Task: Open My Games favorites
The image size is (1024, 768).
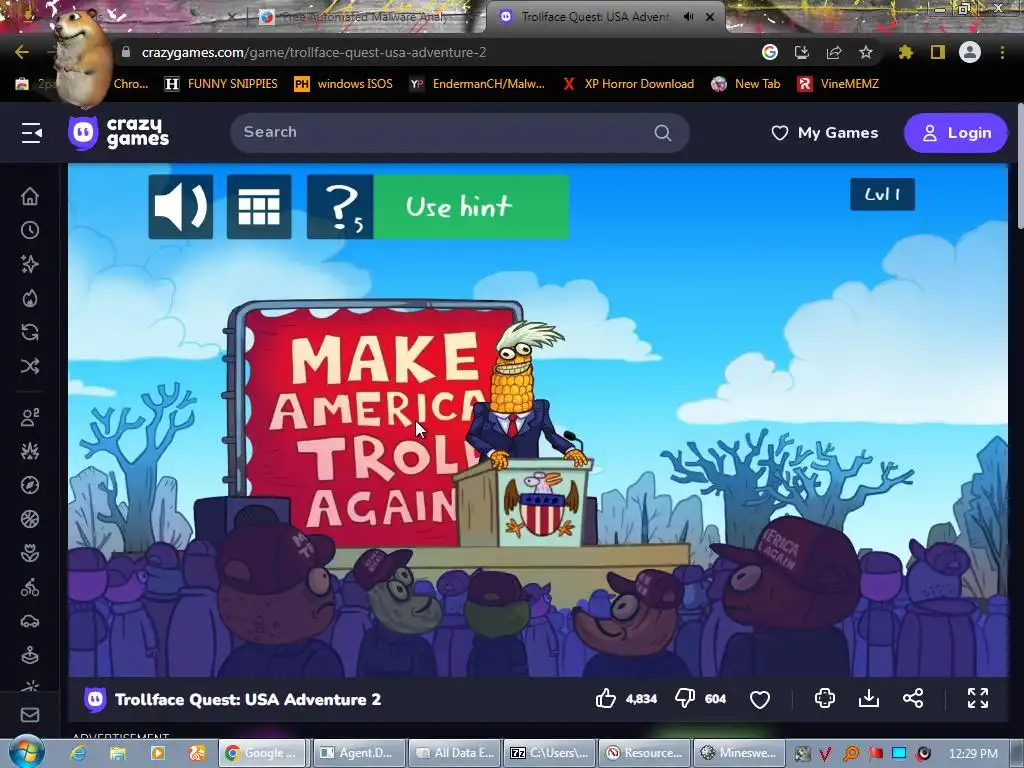Action: 825,133
